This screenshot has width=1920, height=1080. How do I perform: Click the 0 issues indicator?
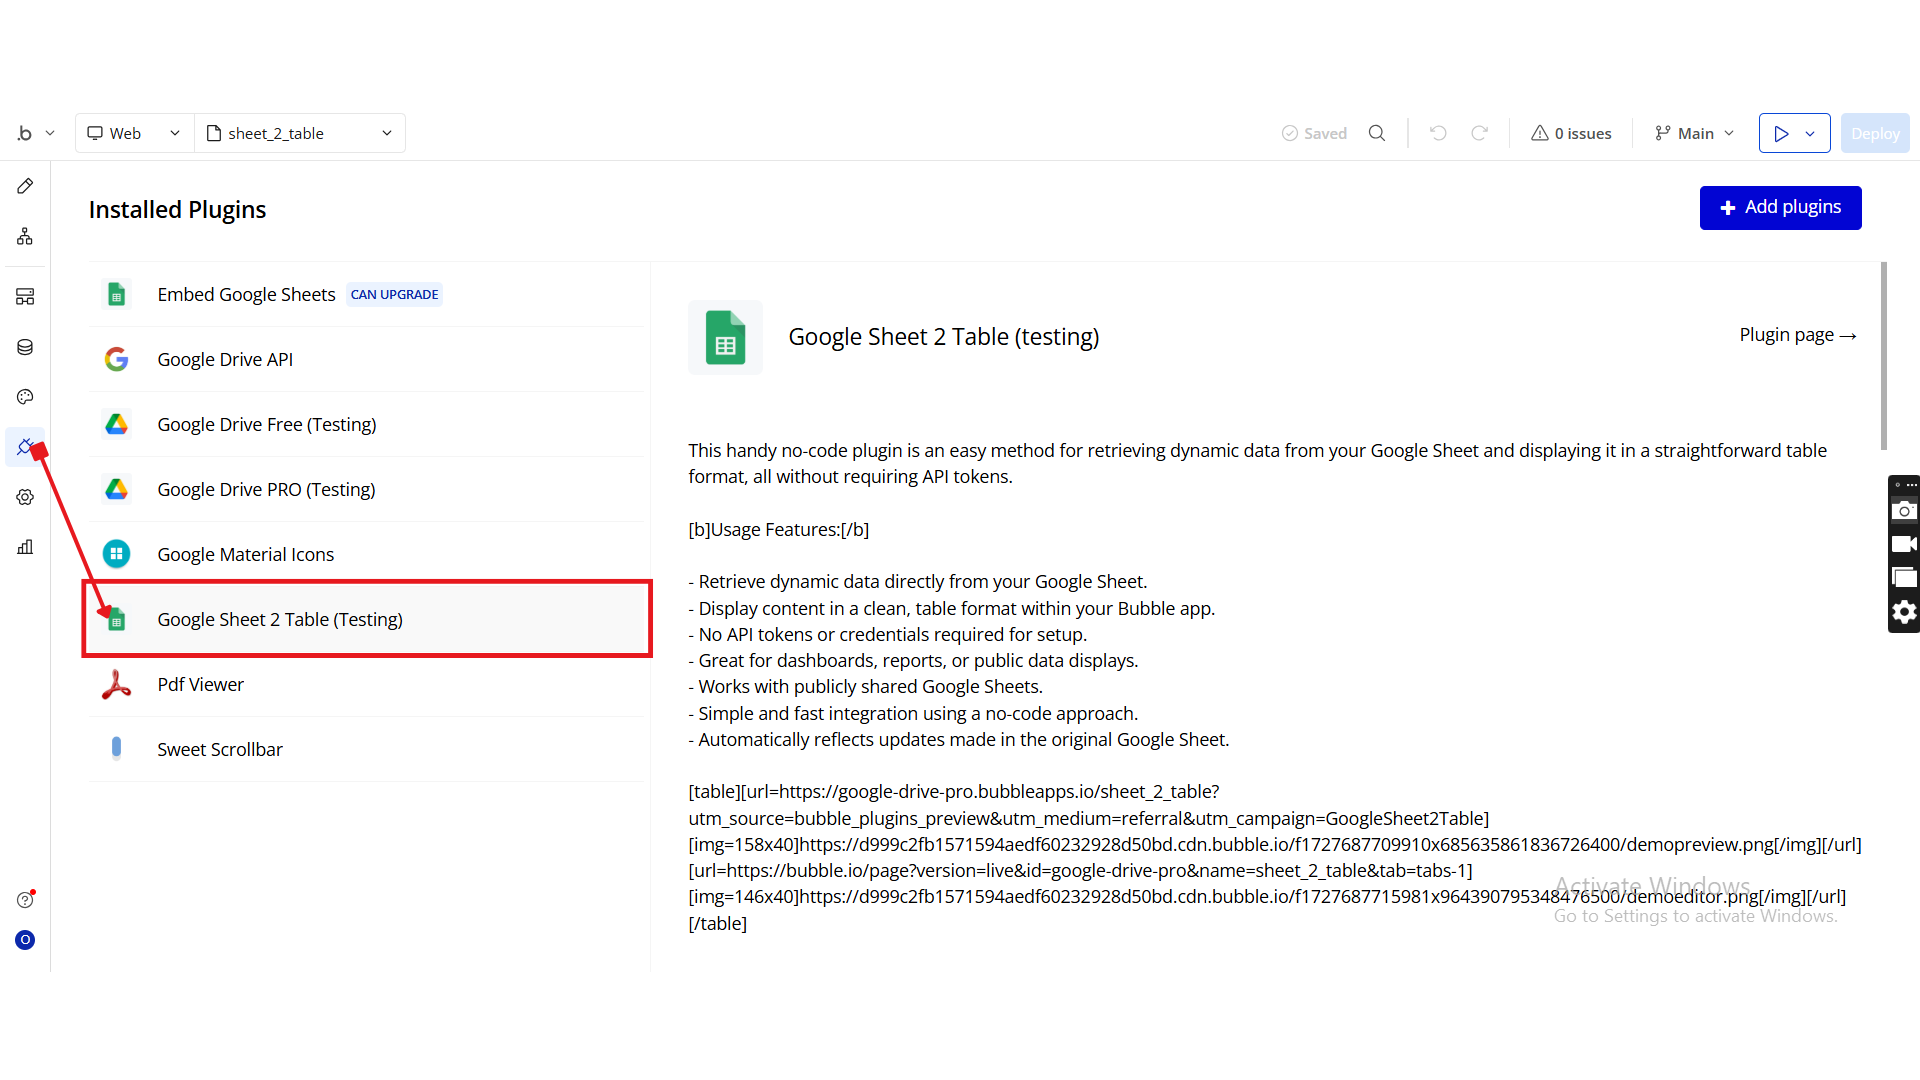click(x=1571, y=133)
